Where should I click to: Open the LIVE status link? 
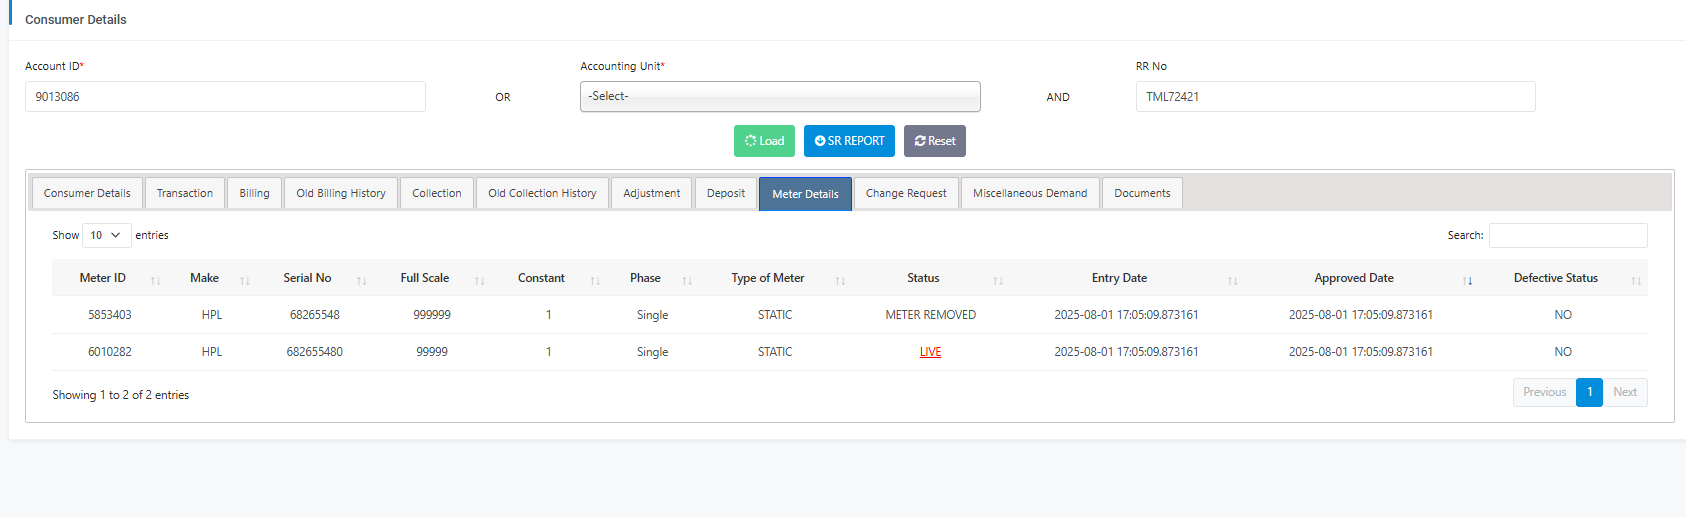pyautogui.click(x=930, y=352)
